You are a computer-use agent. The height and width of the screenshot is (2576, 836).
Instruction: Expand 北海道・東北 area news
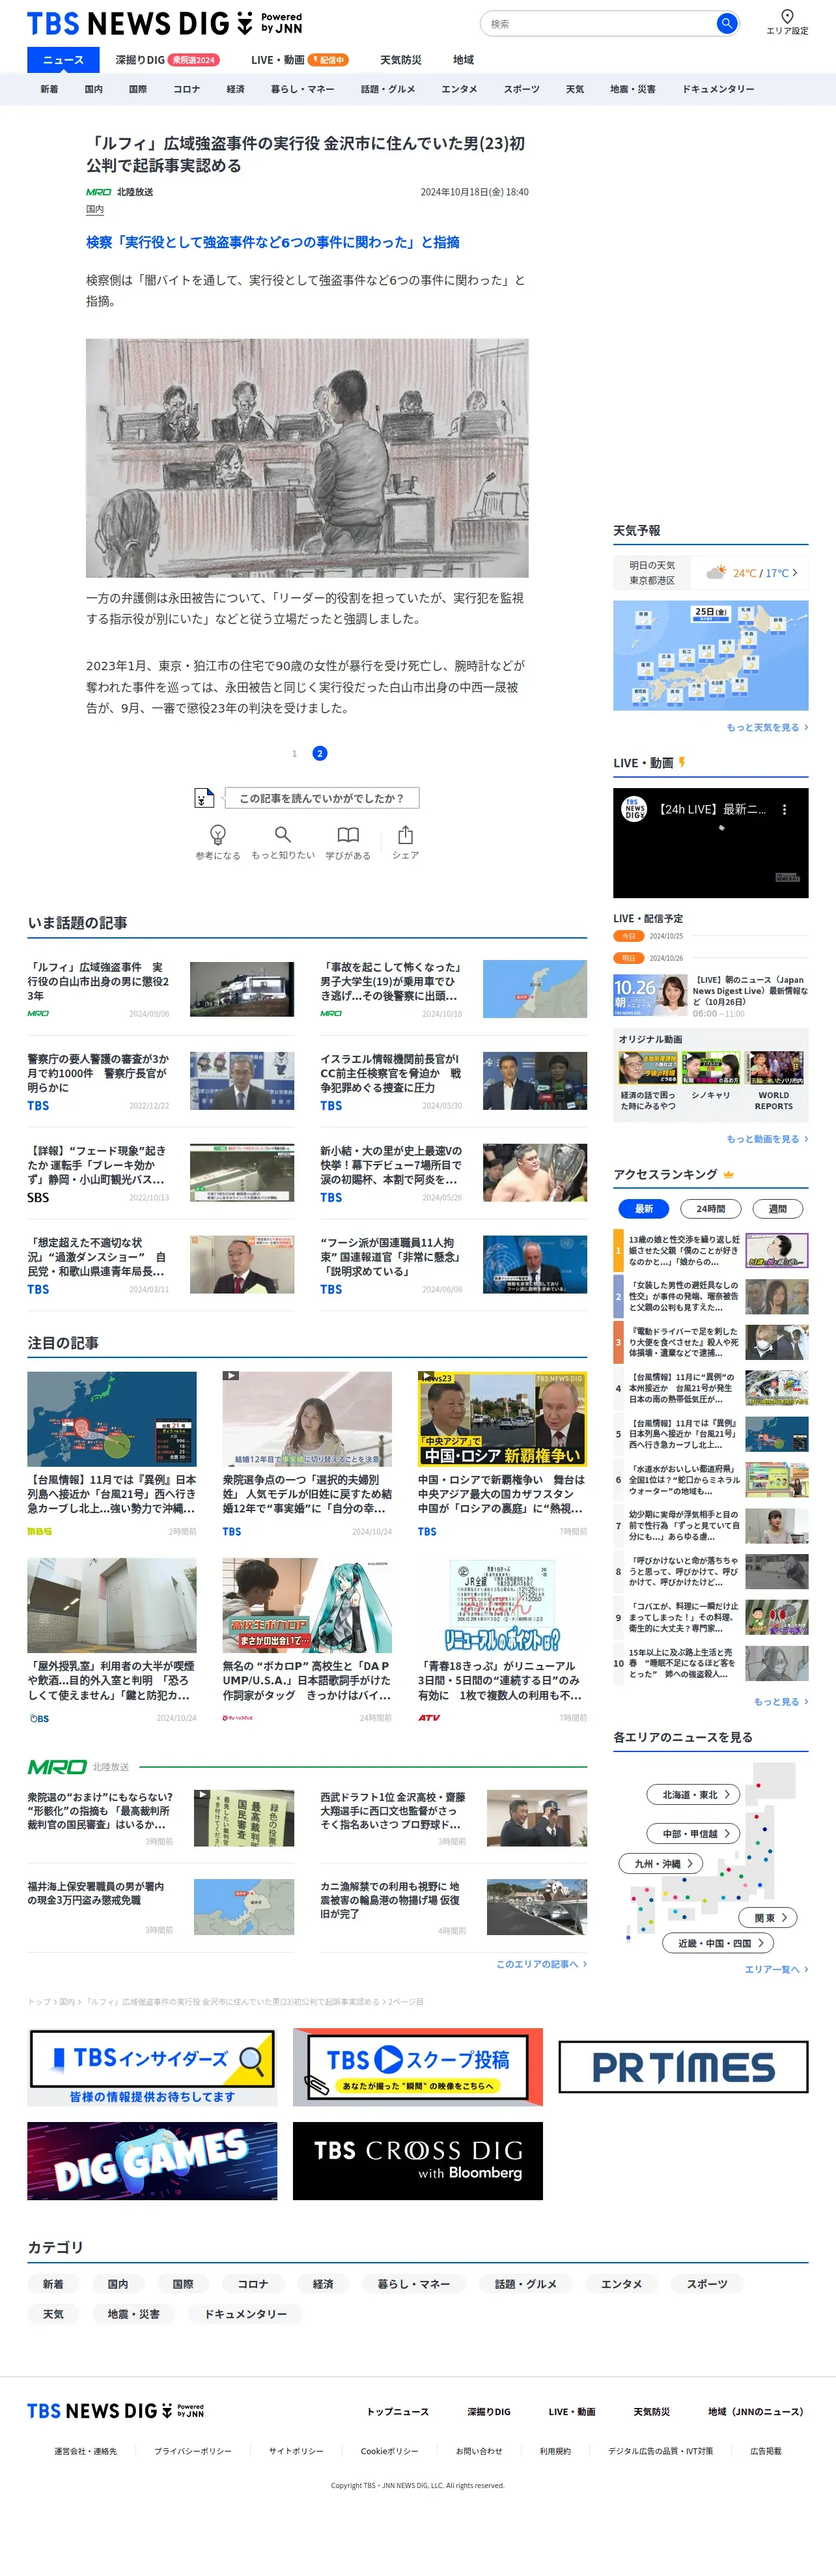(x=694, y=1795)
